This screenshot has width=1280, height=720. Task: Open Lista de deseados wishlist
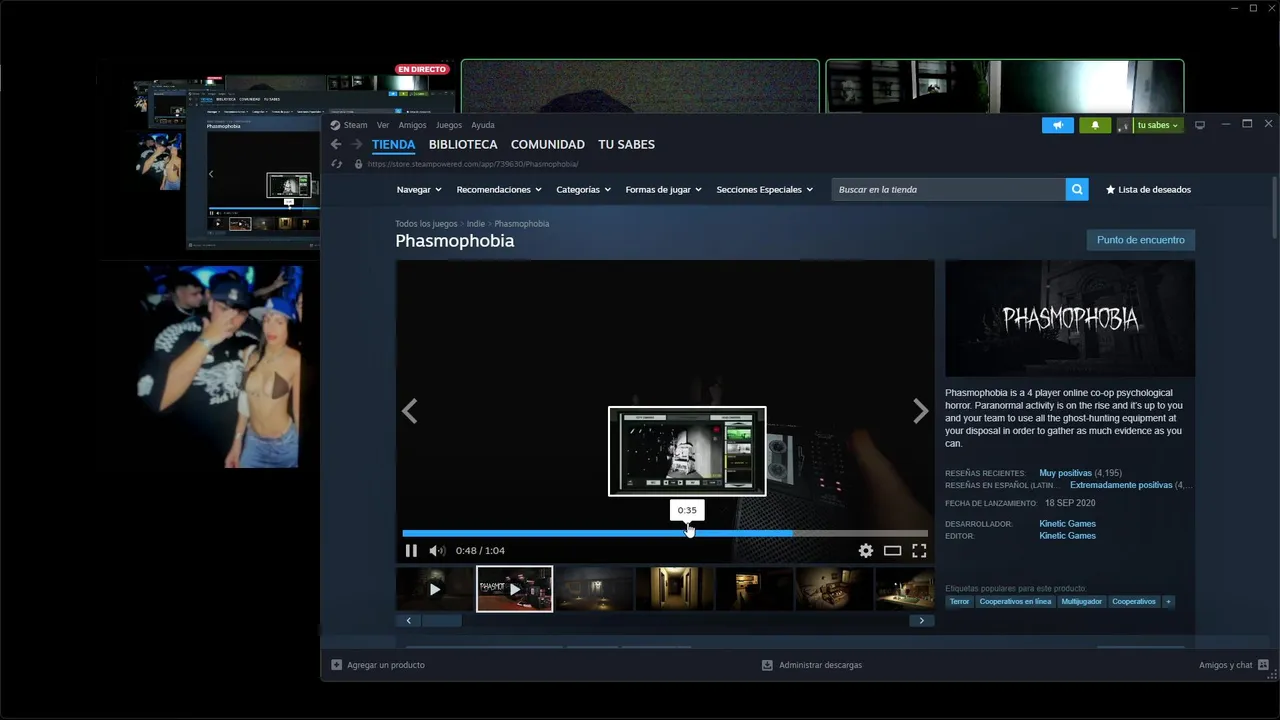[1148, 189]
